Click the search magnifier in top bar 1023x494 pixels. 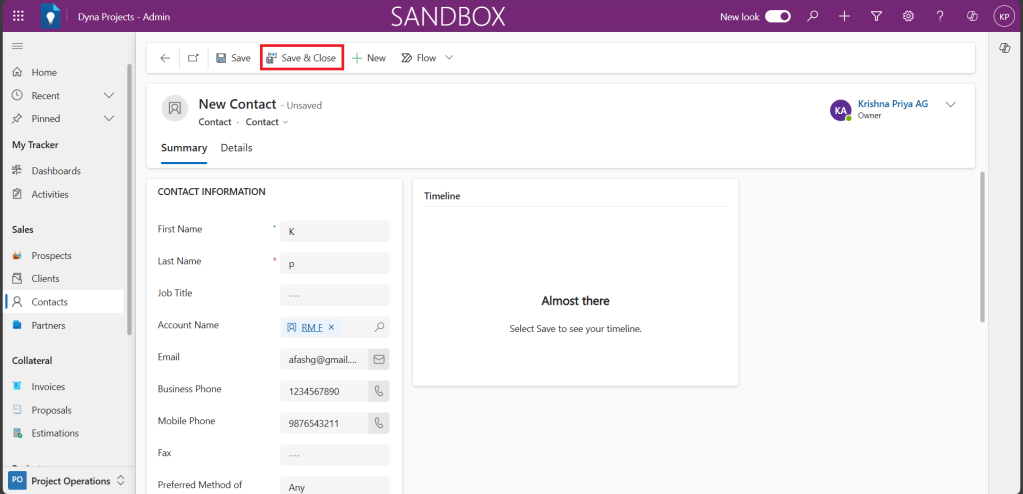coord(813,16)
